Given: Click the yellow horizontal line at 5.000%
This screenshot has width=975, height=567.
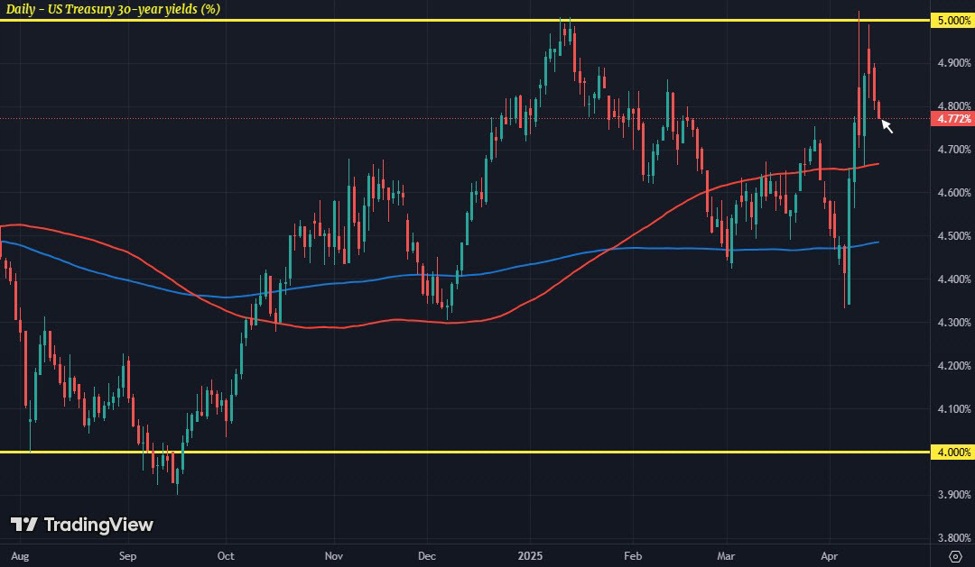Looking at the screenshot, I should [x=300, y=20].
